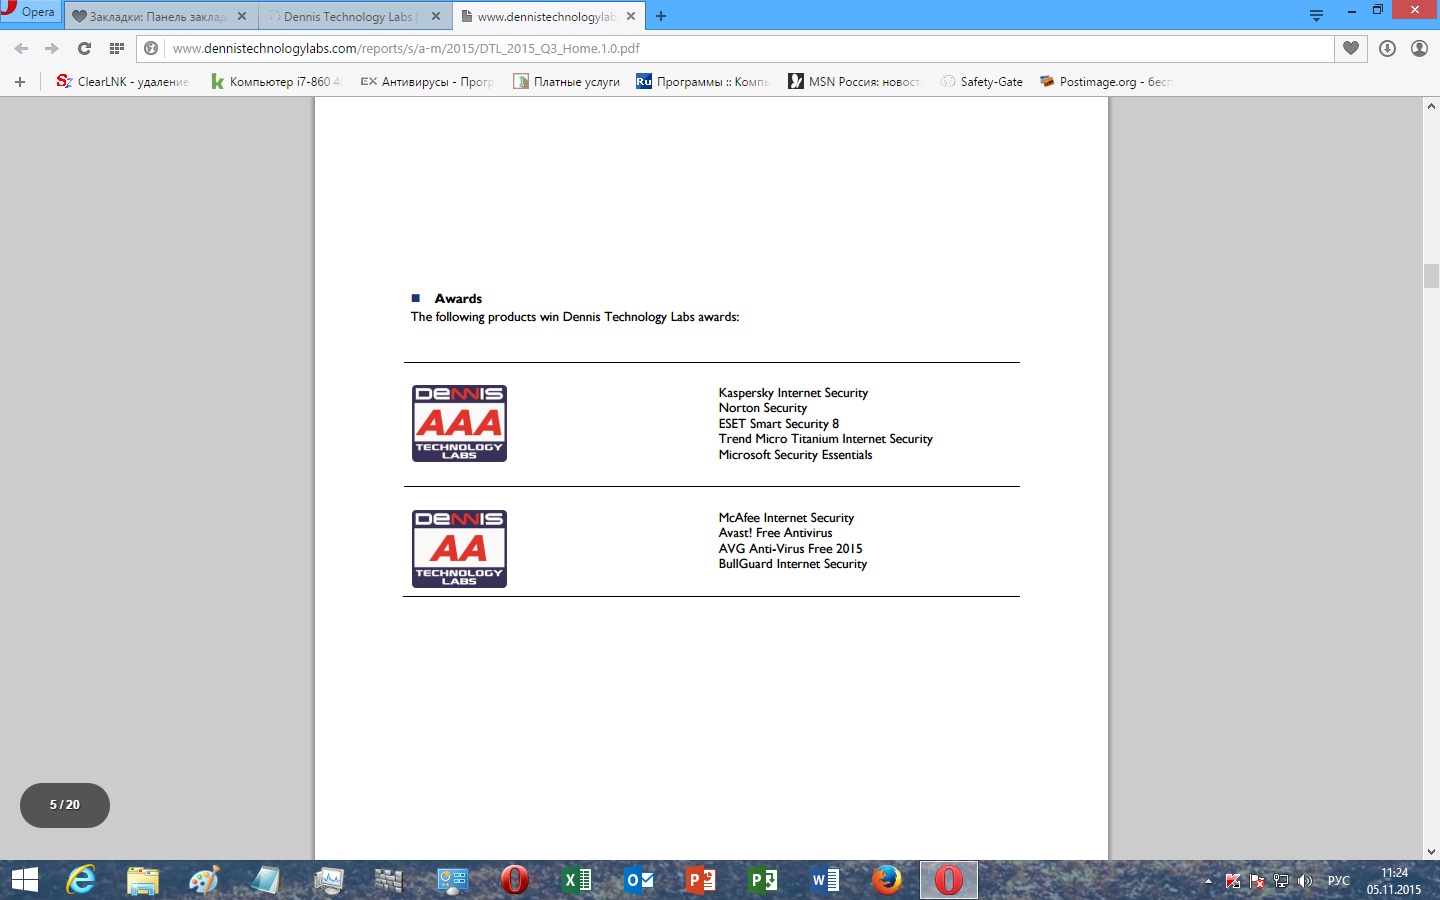This screenshot has width=1440, height=900.
Task: Click BullGuard Internet Security text
Action: (x=793, y=564)
